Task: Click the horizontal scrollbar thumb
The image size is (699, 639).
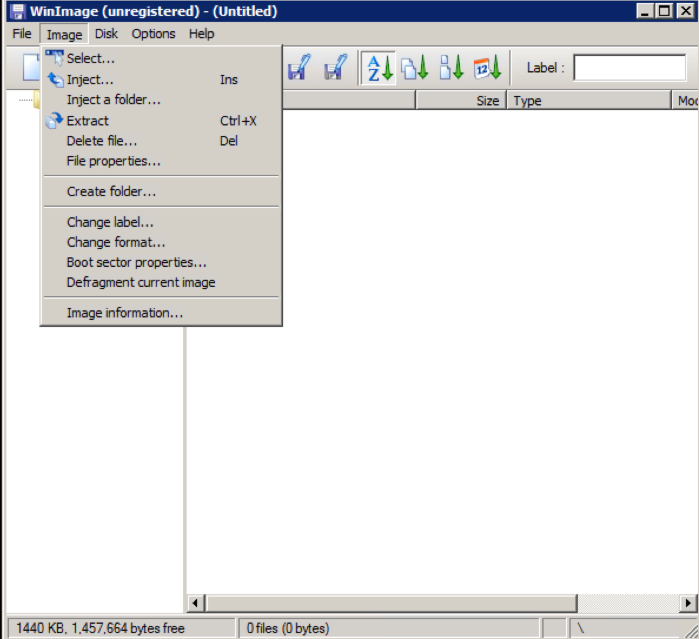Action: pos(391,603)
